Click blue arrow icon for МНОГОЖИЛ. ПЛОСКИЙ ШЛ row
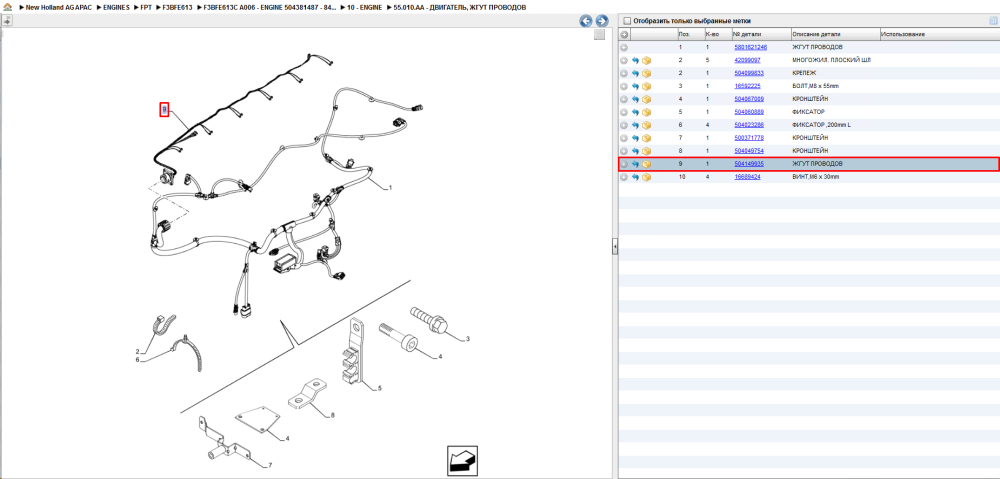Viewport: 1000px width, 479px height. pyautogui.click(x=635, y=60)
